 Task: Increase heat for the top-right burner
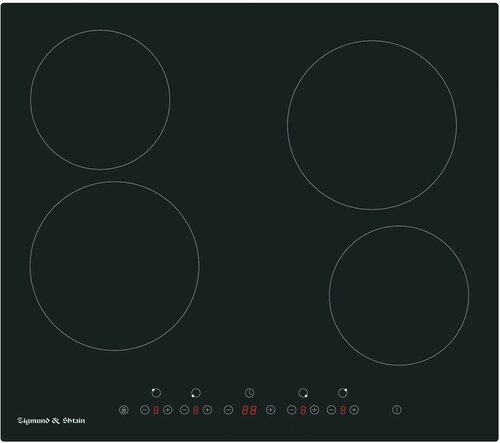354,410
